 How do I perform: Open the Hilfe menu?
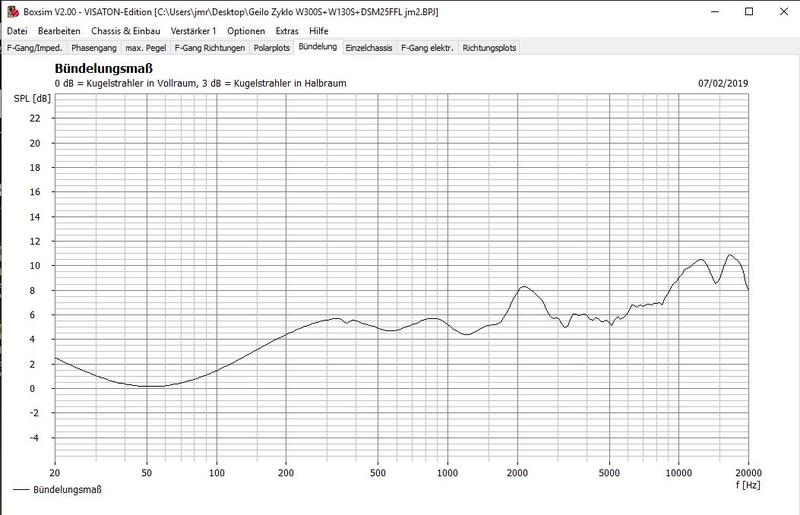point(318,31)
